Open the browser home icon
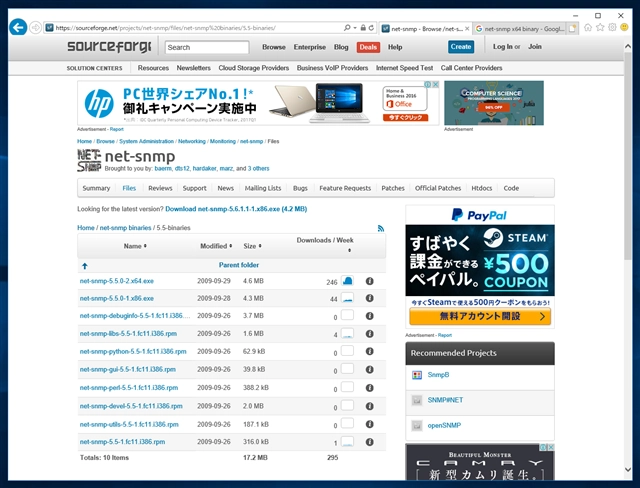Screen dimensions: 640x488 coord(588,27)
